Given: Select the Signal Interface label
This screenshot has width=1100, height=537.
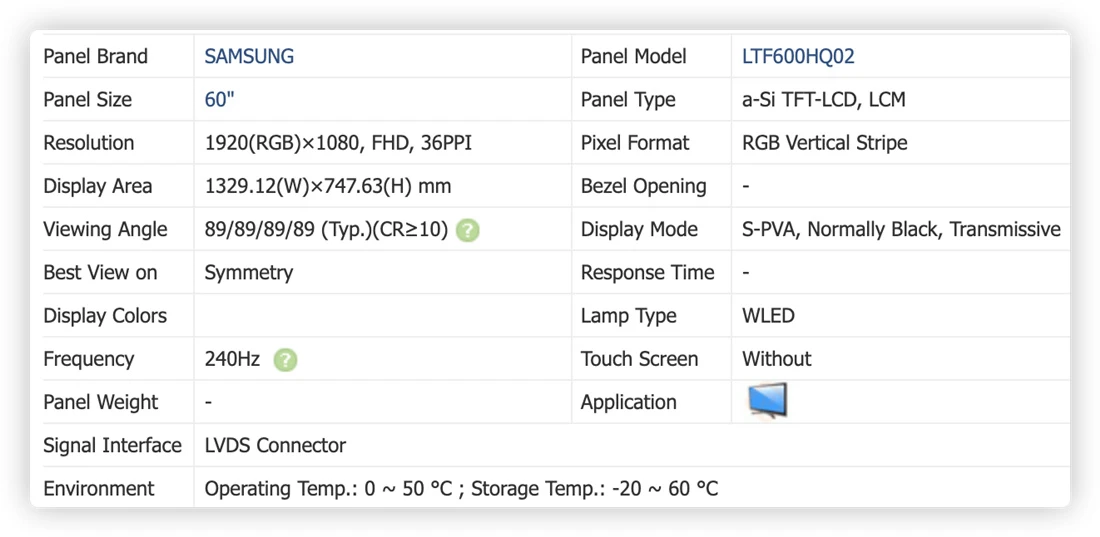Looking at the screenshot, I should (112, 446).
